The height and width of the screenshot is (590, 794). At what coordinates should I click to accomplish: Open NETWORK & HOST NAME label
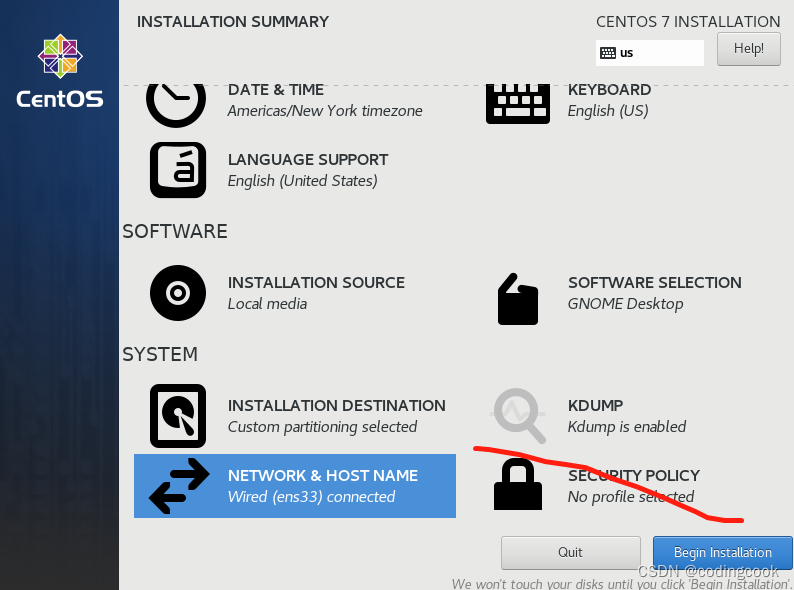pyautogui.click(x=323, y=476)
